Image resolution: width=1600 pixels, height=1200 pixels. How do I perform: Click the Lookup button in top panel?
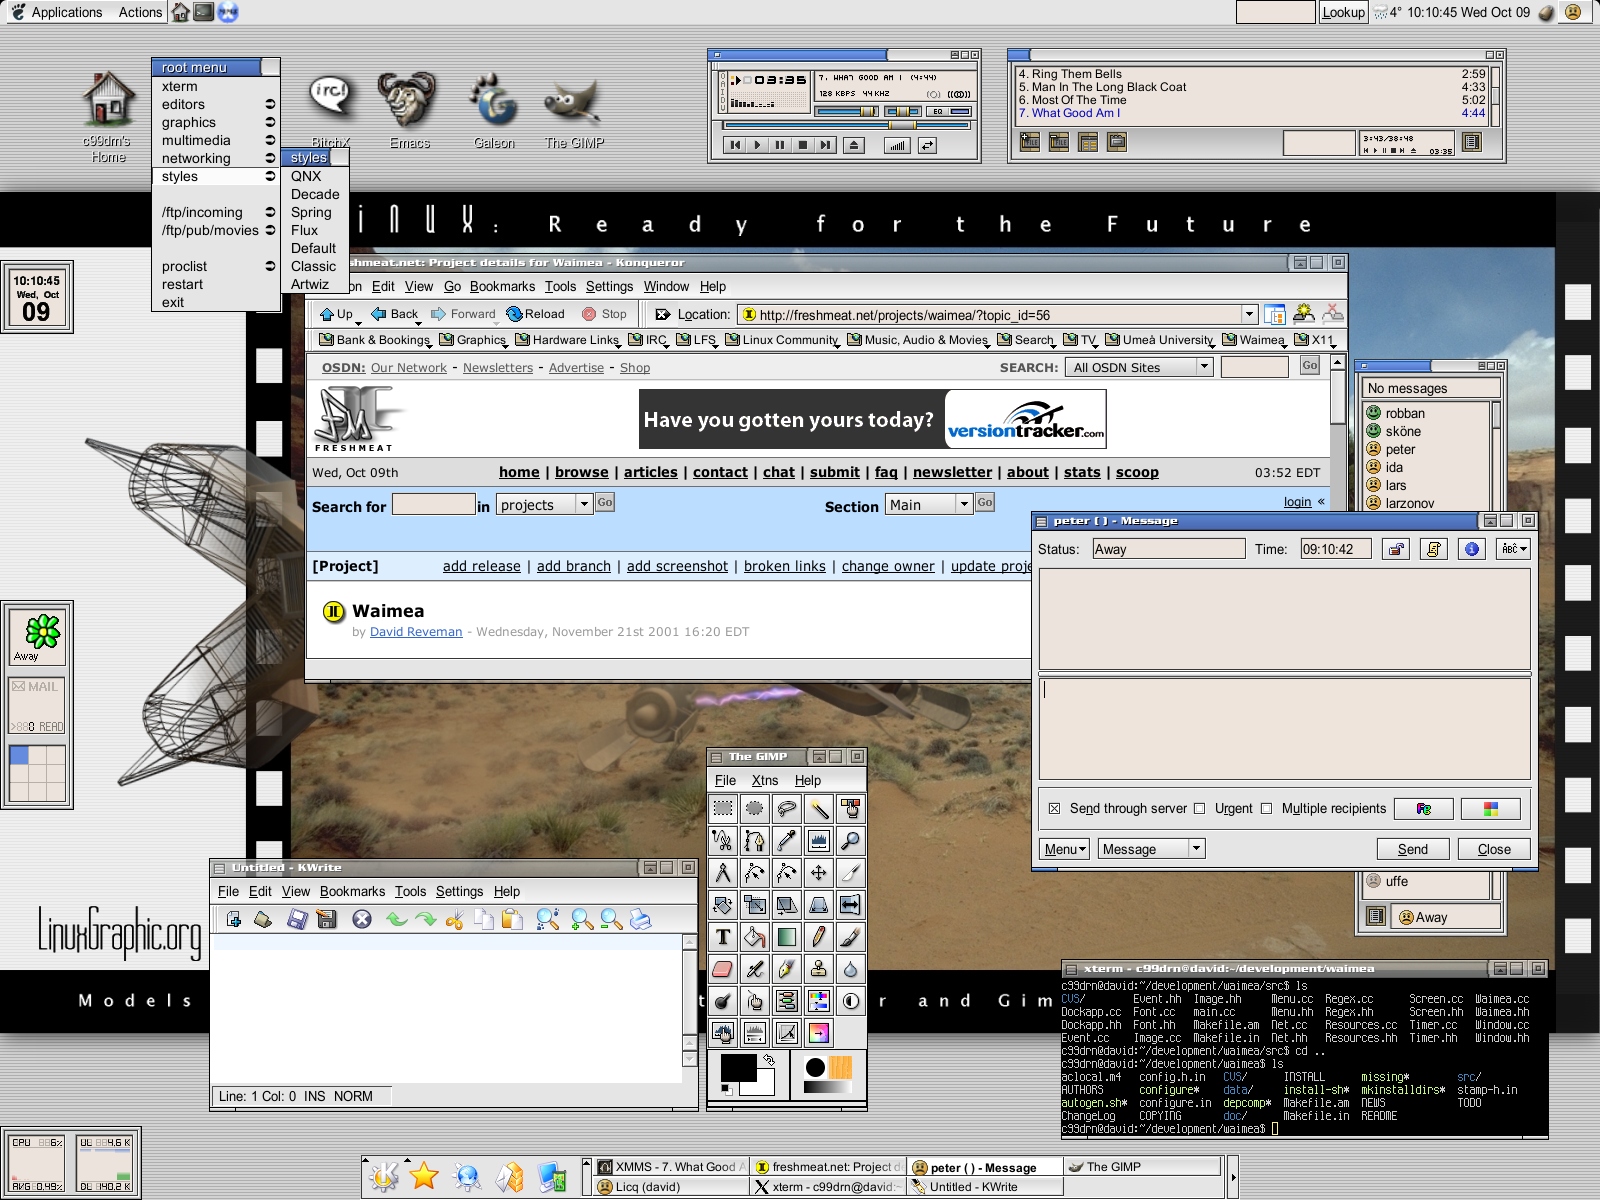(1343, 12)
